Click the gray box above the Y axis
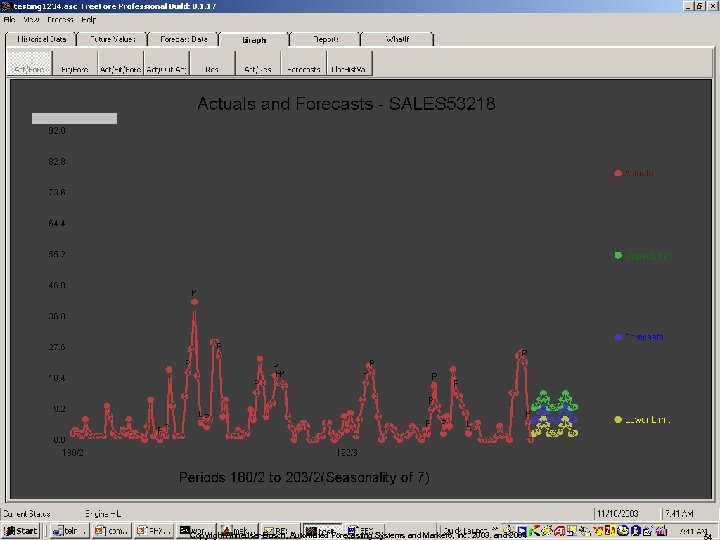This screenshot has height=540, width=720. tap(74, 118)
